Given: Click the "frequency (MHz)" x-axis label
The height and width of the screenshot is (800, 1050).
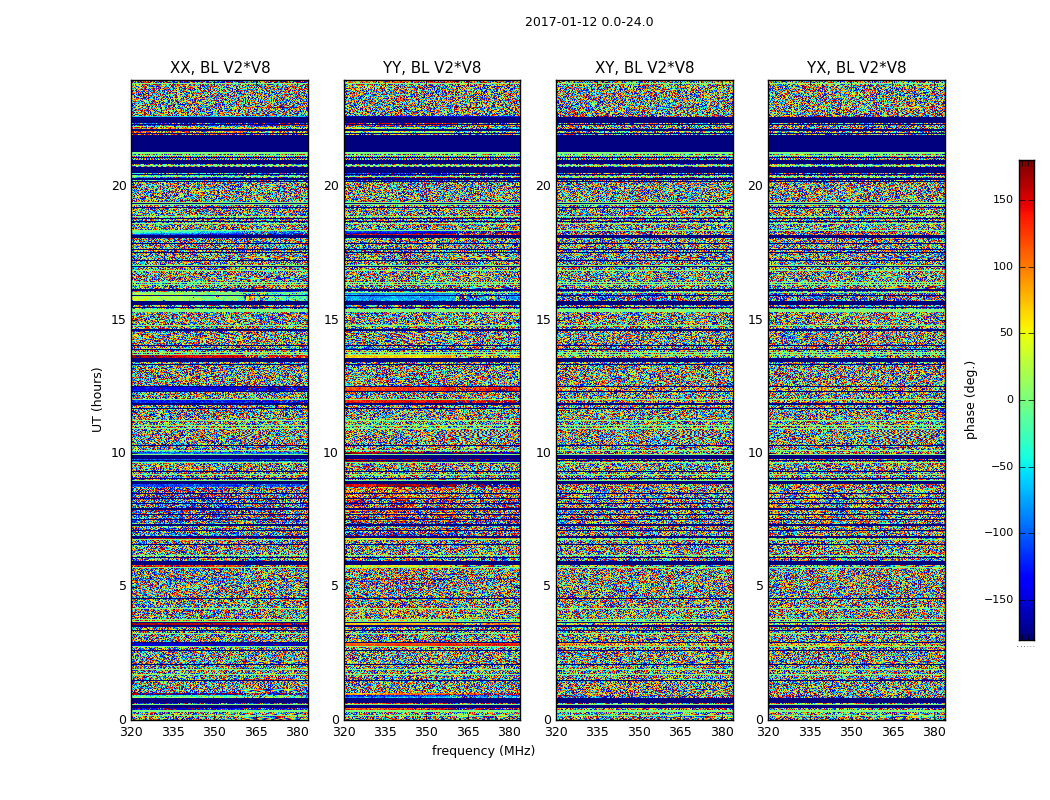Looking at the screenshot, I should [483, 750].
